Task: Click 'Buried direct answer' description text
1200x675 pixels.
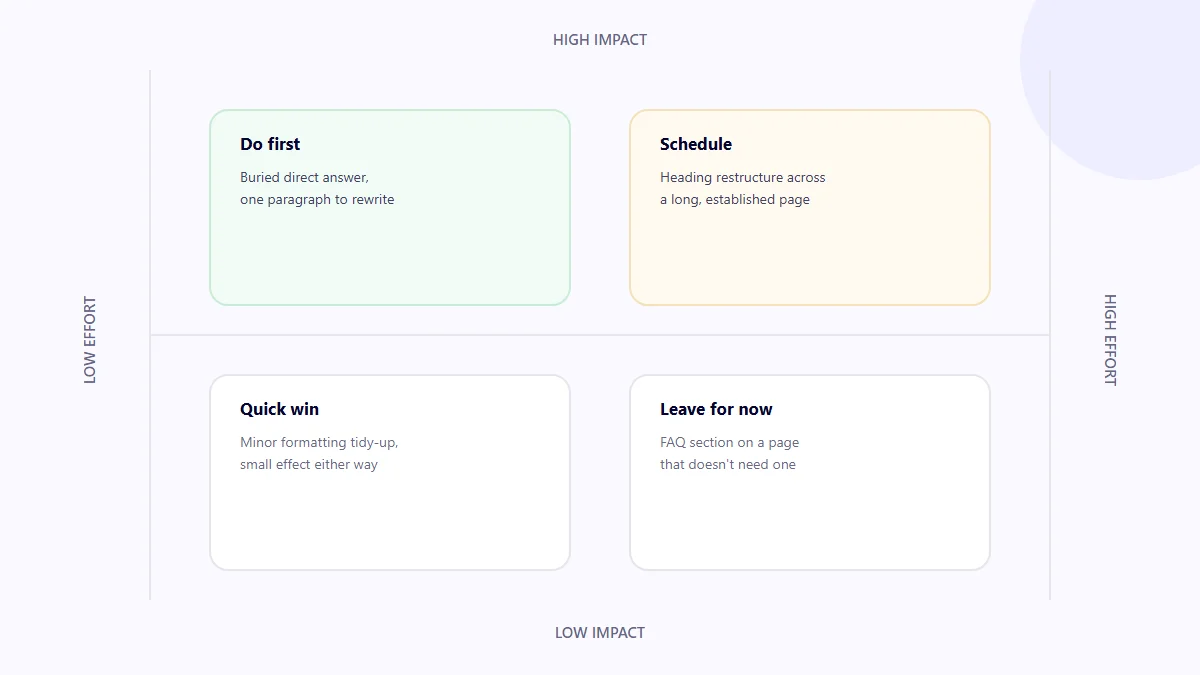Action: click(304, 177)
